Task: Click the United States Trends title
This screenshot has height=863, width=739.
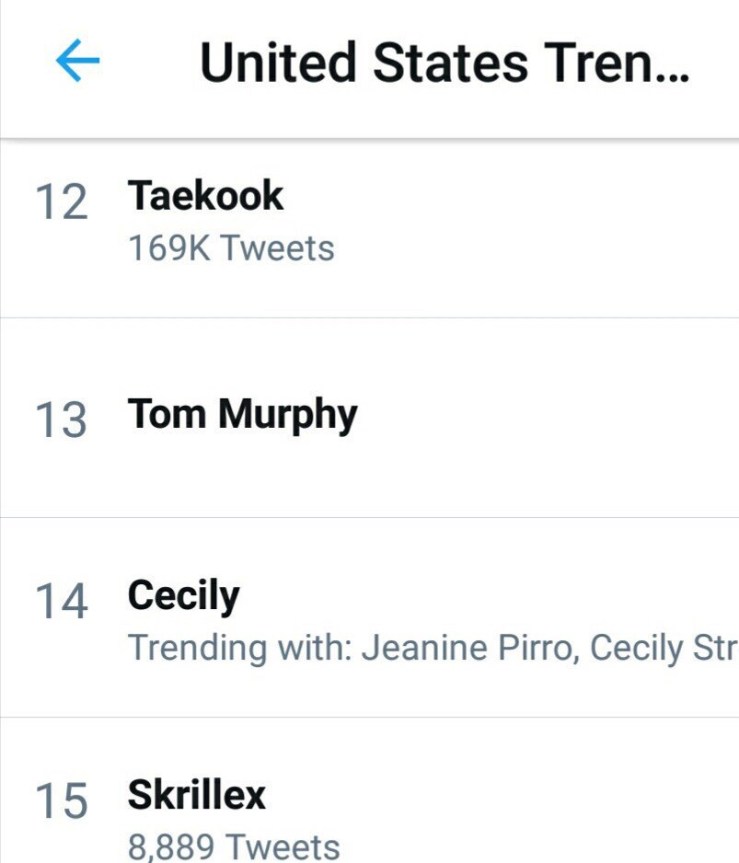Action: coord(445,64)
